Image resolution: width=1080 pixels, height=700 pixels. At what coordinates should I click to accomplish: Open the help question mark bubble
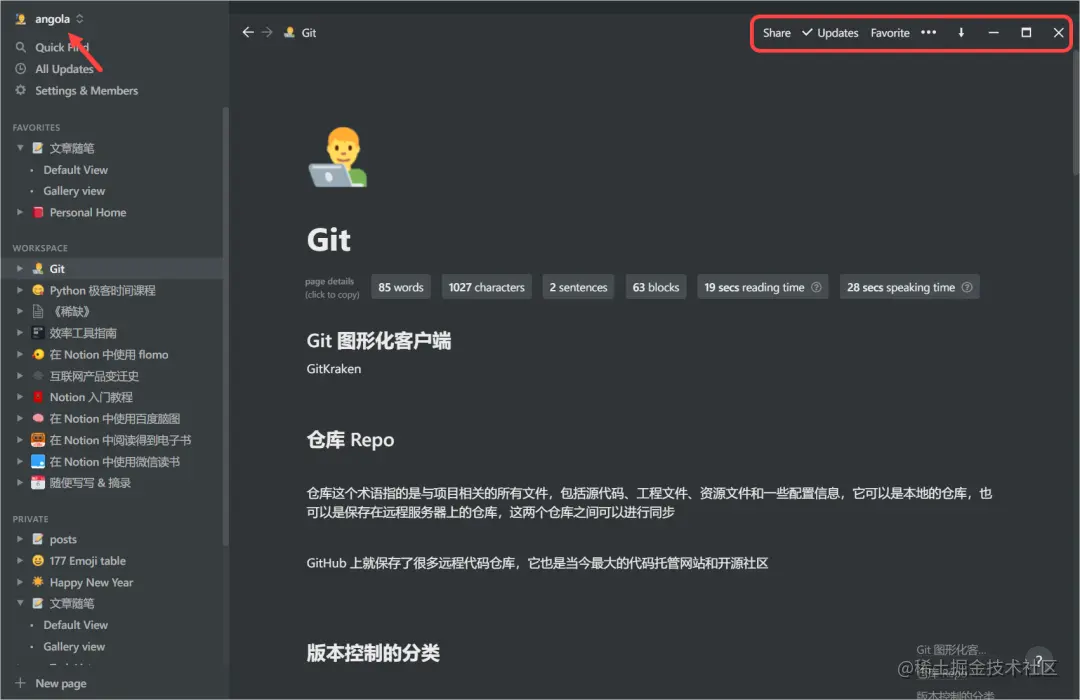[1039, 660]
